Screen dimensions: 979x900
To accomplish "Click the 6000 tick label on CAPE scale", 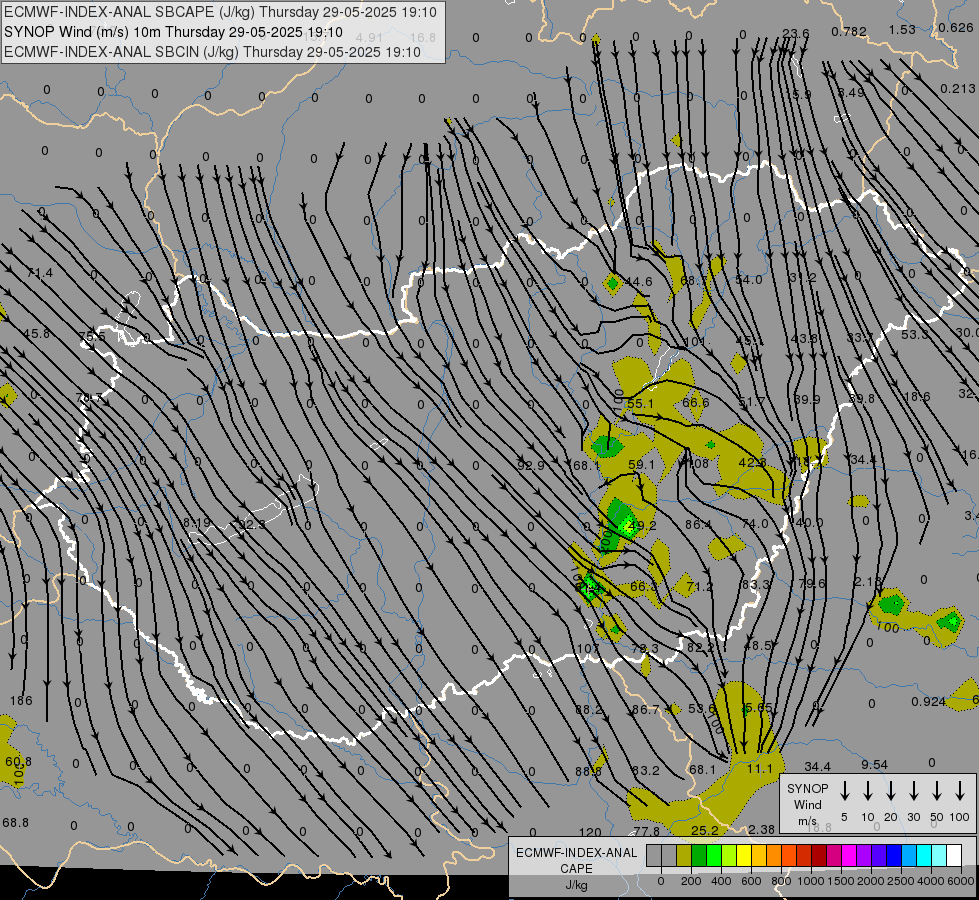I will (960, 881).
